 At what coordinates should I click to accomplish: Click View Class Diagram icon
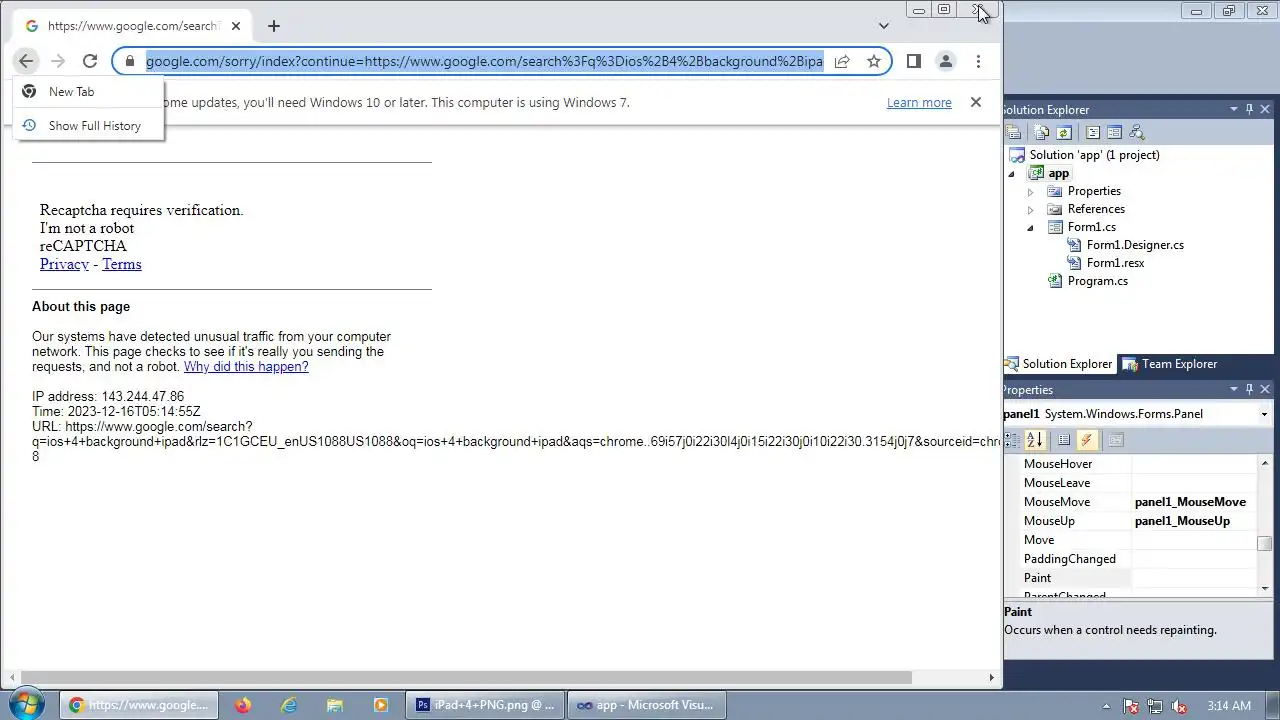[1136, 132]
